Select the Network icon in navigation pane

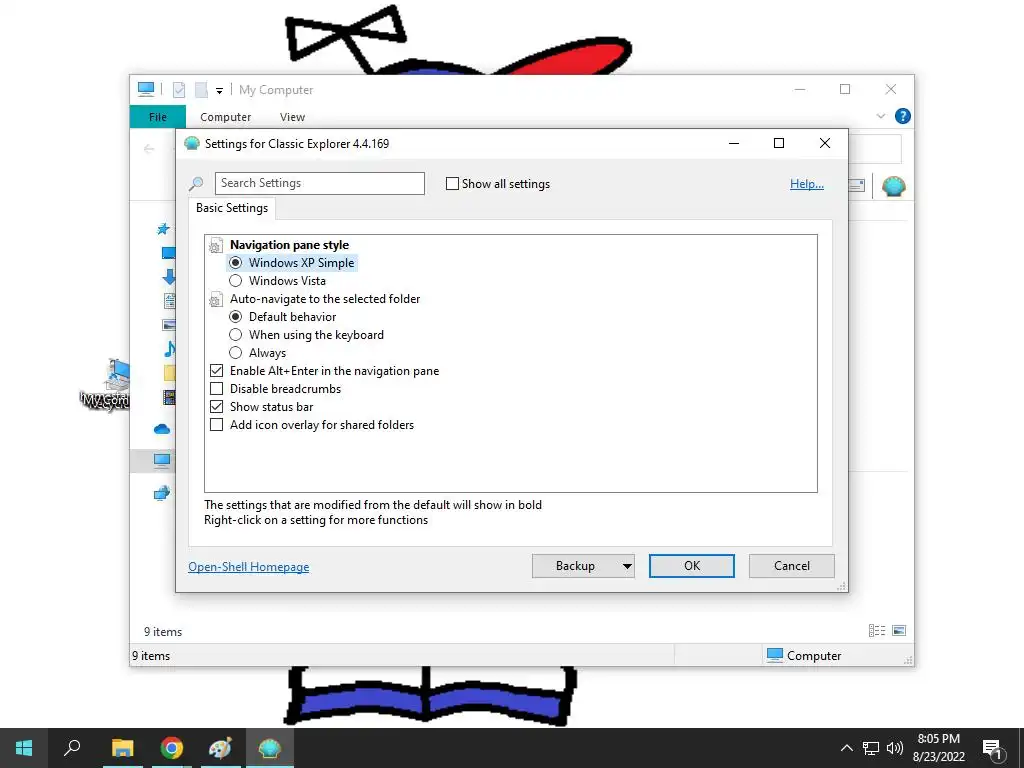pyautogui.click(x=162, y=493)
